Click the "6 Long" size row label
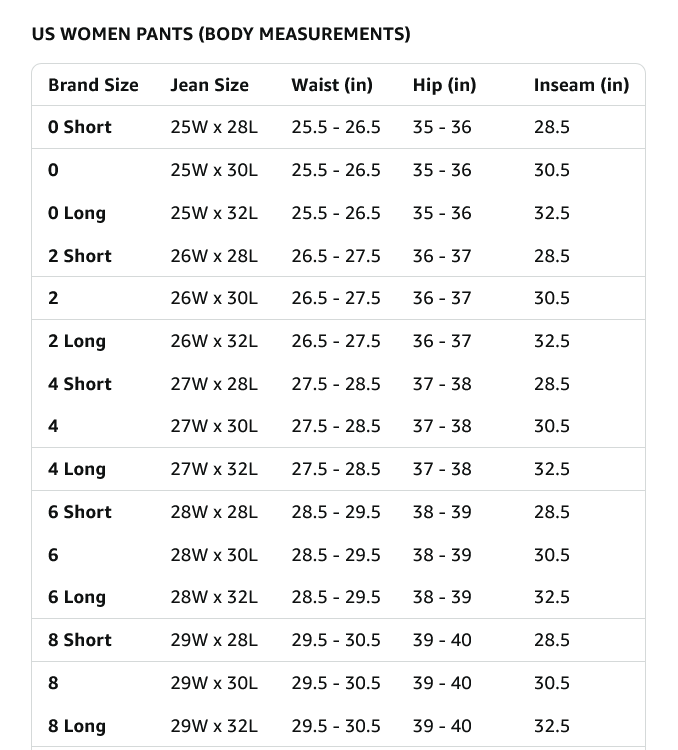The height and width of the screenshot is (750, 678). coord(77,597)
